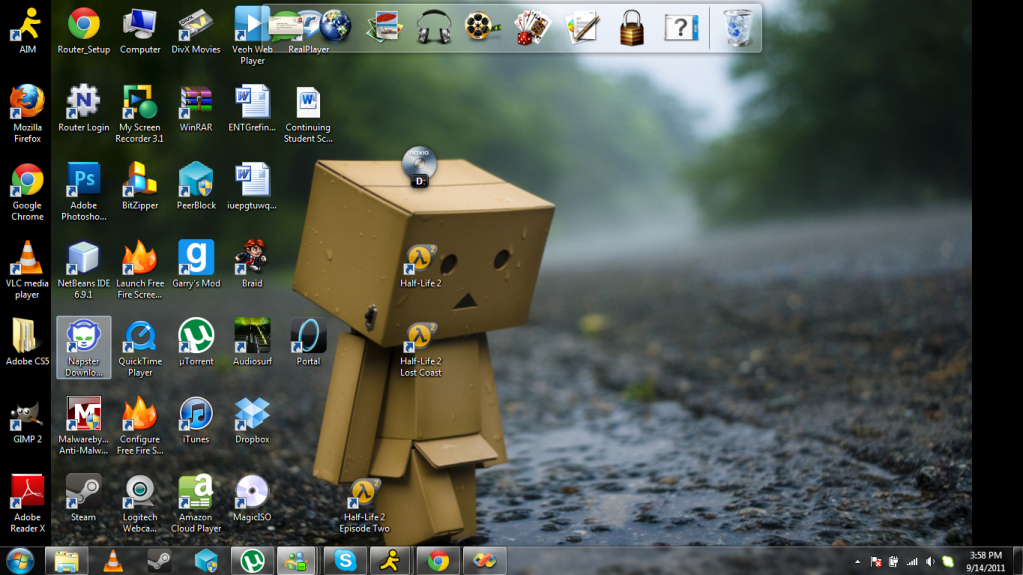Viewport: 1023px width, 575px height.
Task: Open the Steam desktop shortcut
Action: pos(83,492)
